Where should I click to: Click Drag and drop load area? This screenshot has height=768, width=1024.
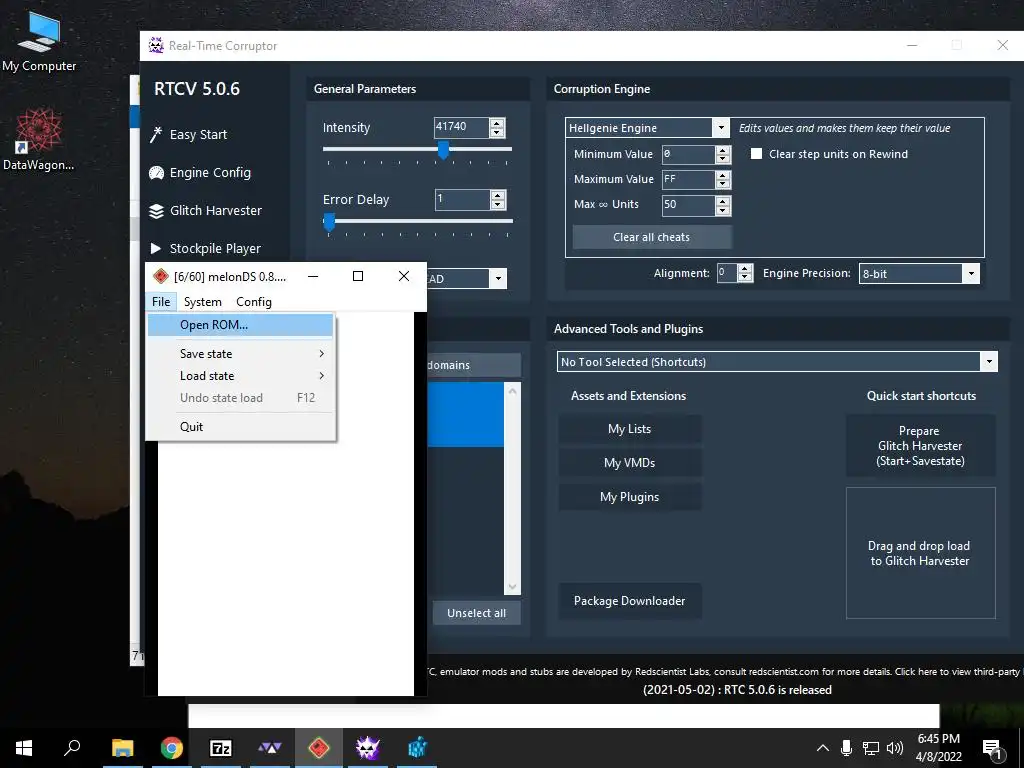click(x=920, y=553)
